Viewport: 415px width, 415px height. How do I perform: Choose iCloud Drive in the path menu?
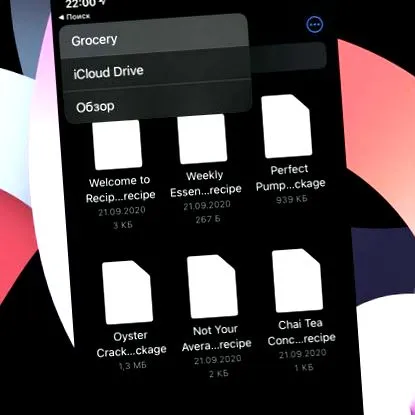click(x=156, y=71)
